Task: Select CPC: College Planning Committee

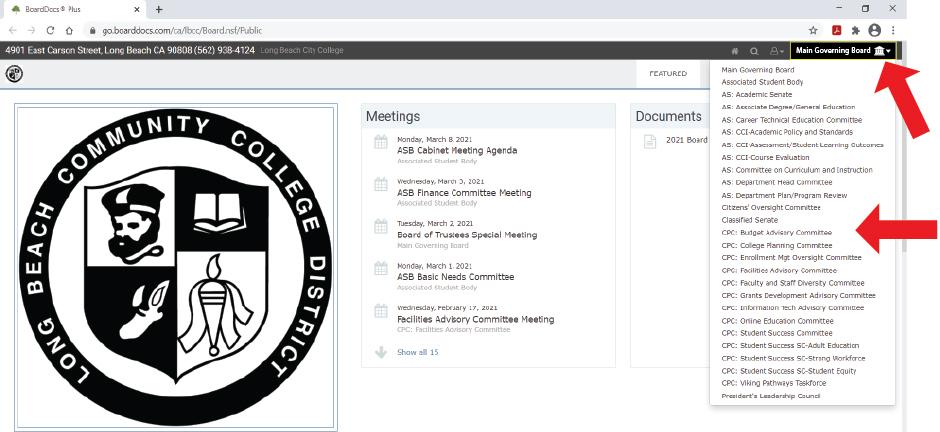Action: pyautogui.click(x=776, y=246)
